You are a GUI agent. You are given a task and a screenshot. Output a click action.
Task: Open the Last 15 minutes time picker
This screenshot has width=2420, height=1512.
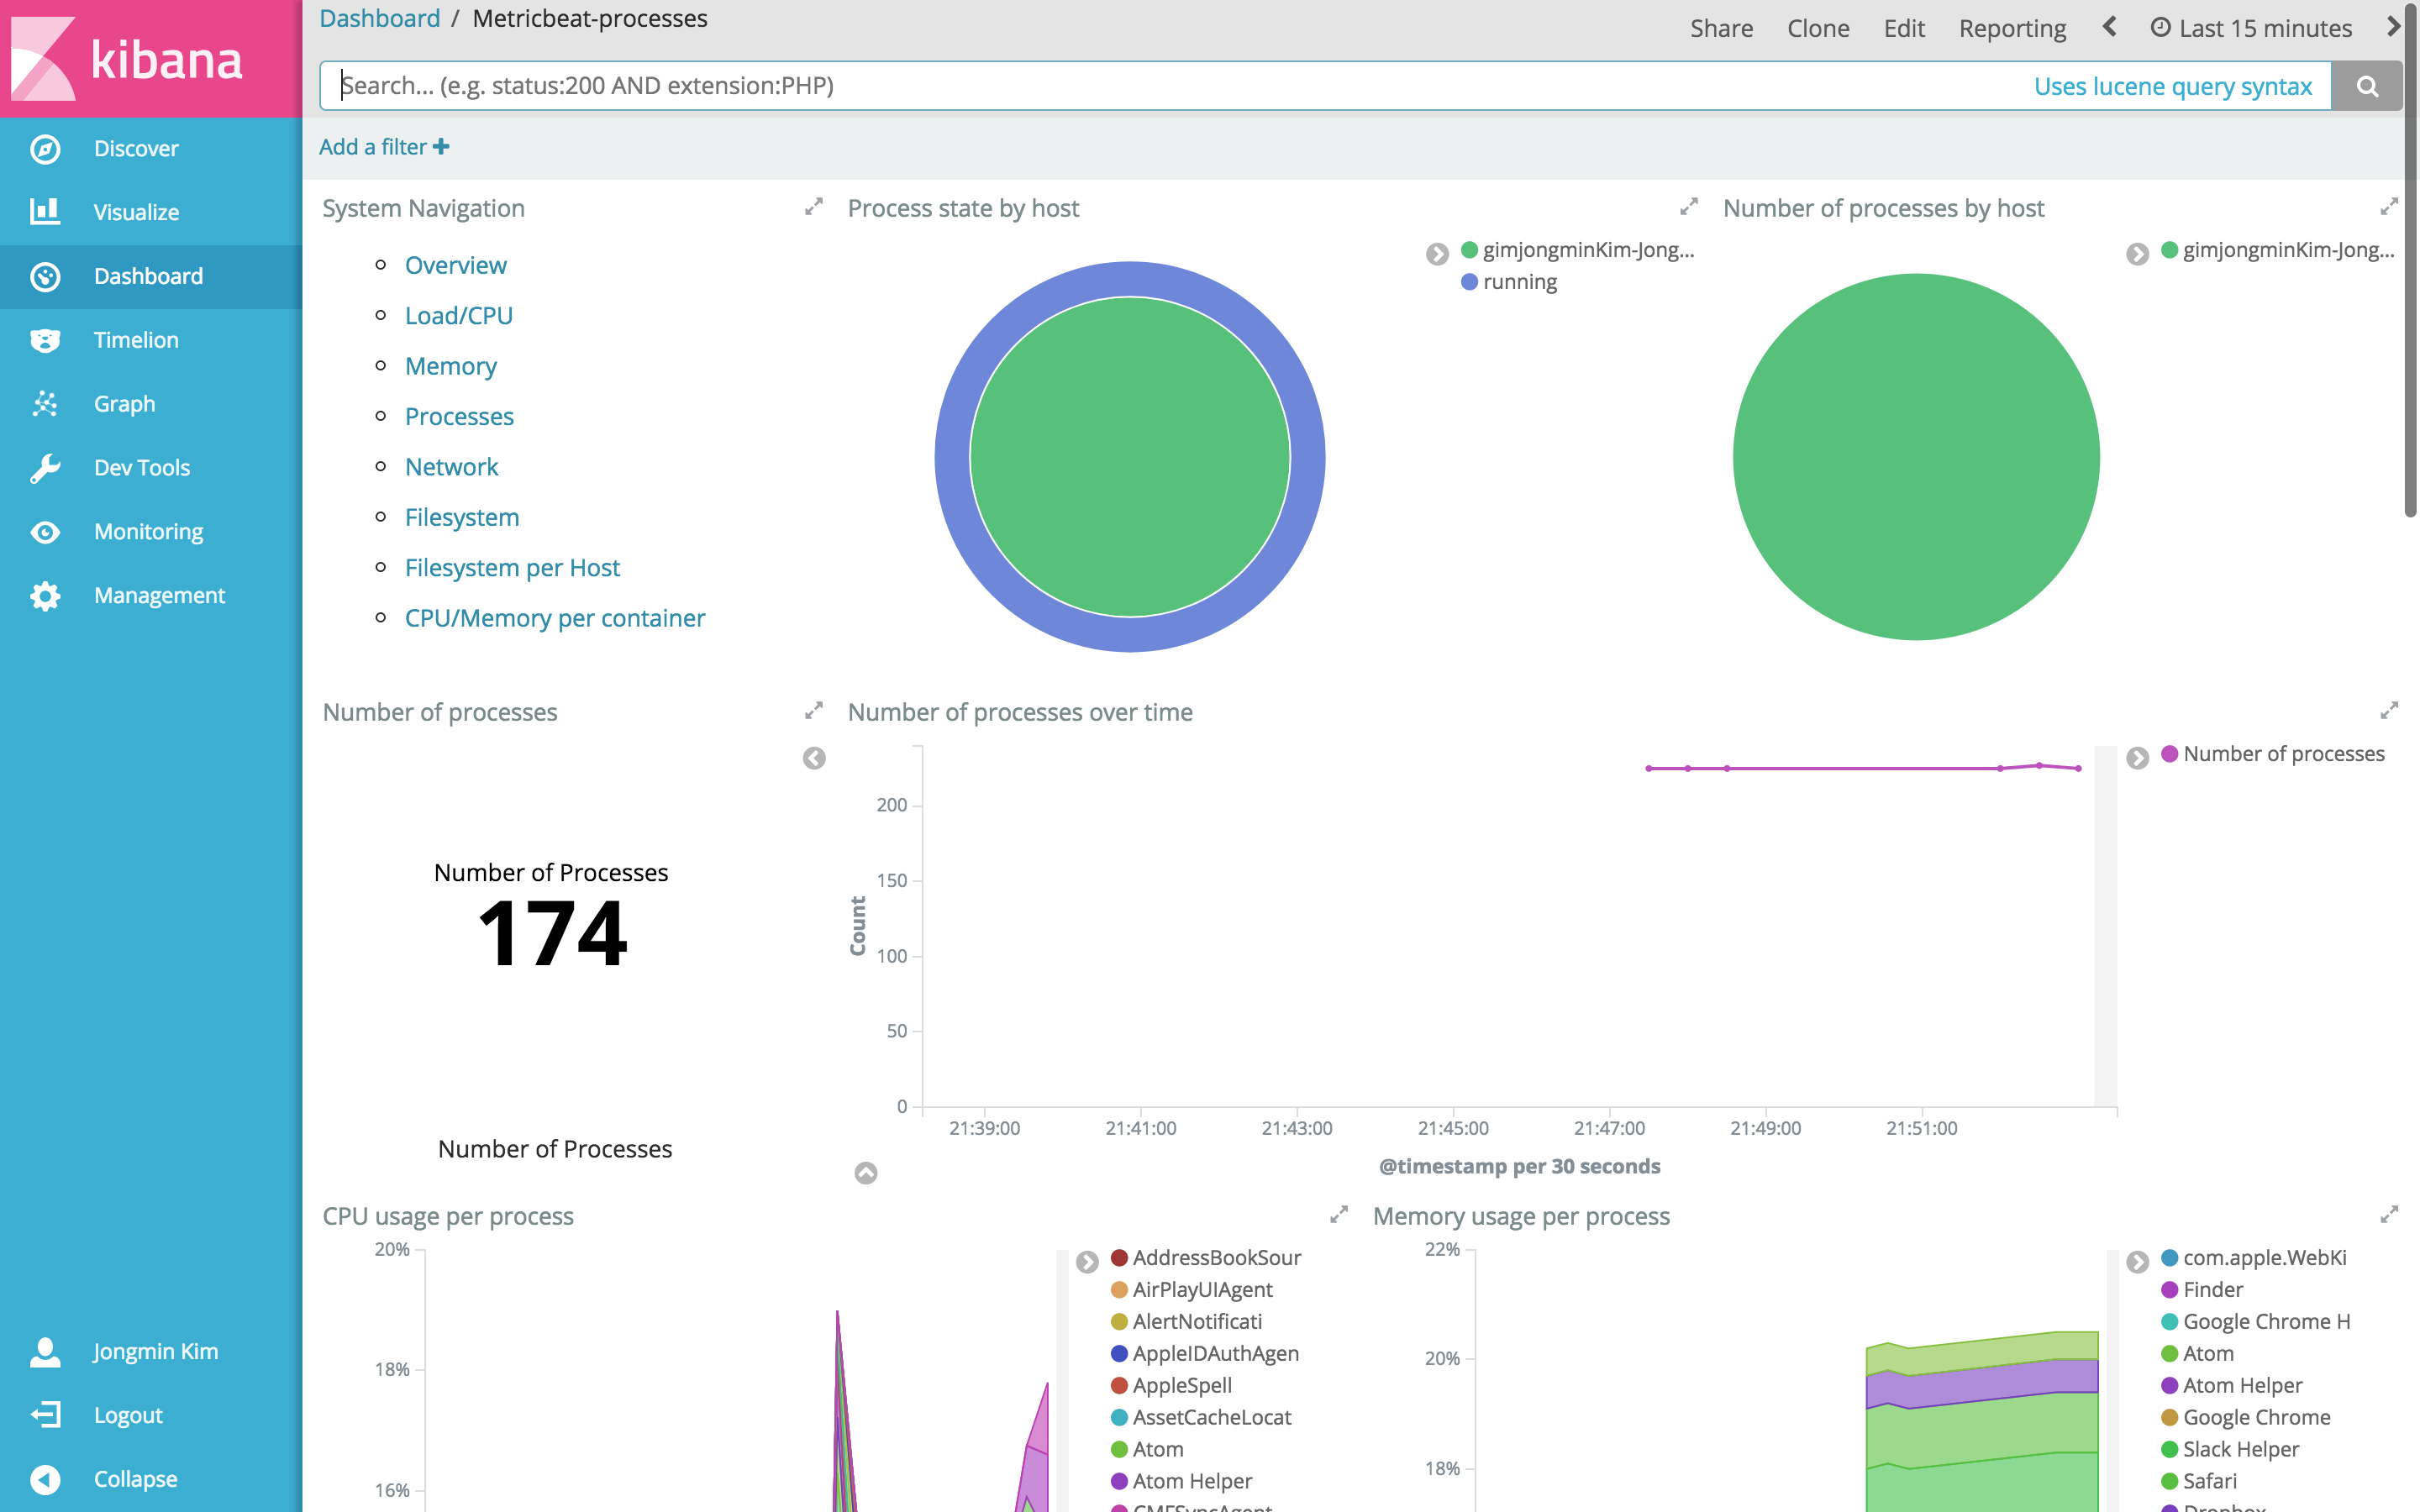pos(2251,28)
